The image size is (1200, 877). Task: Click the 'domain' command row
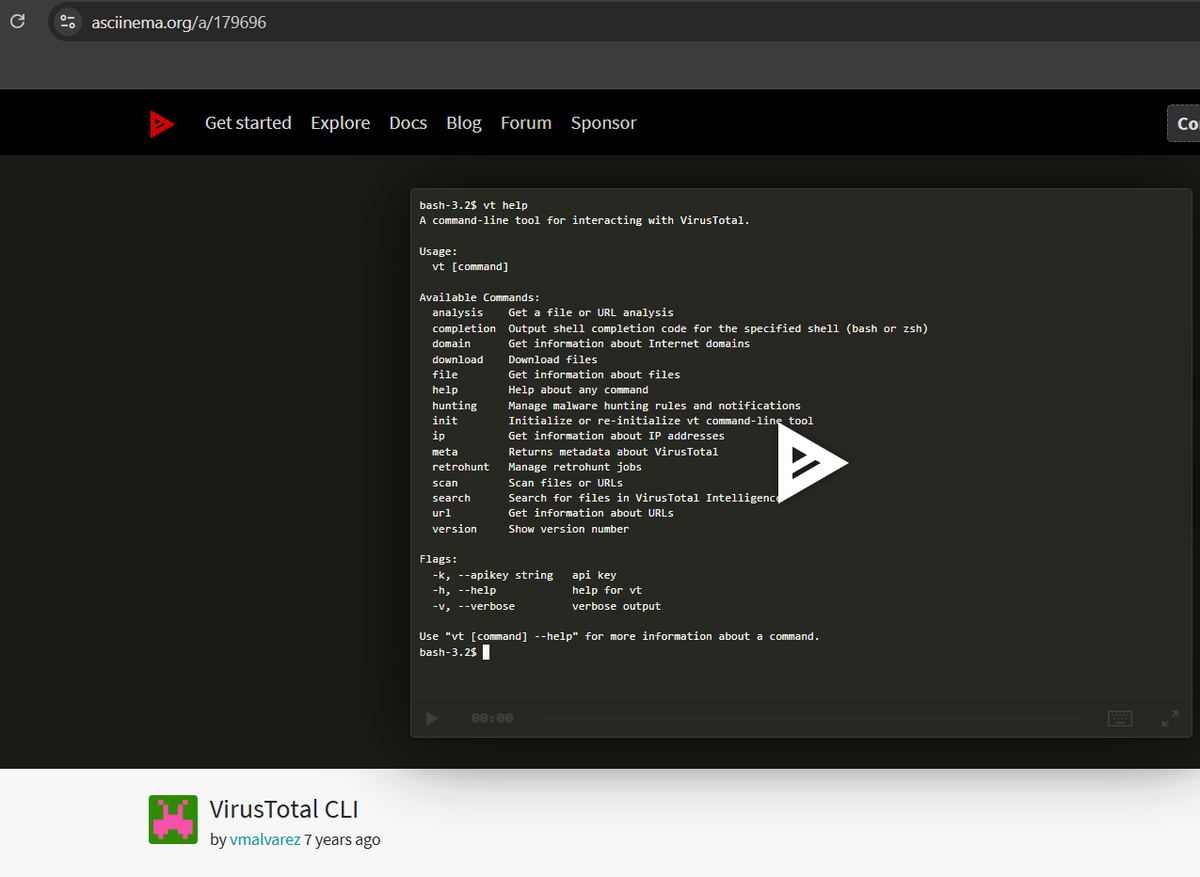[591, 344]
